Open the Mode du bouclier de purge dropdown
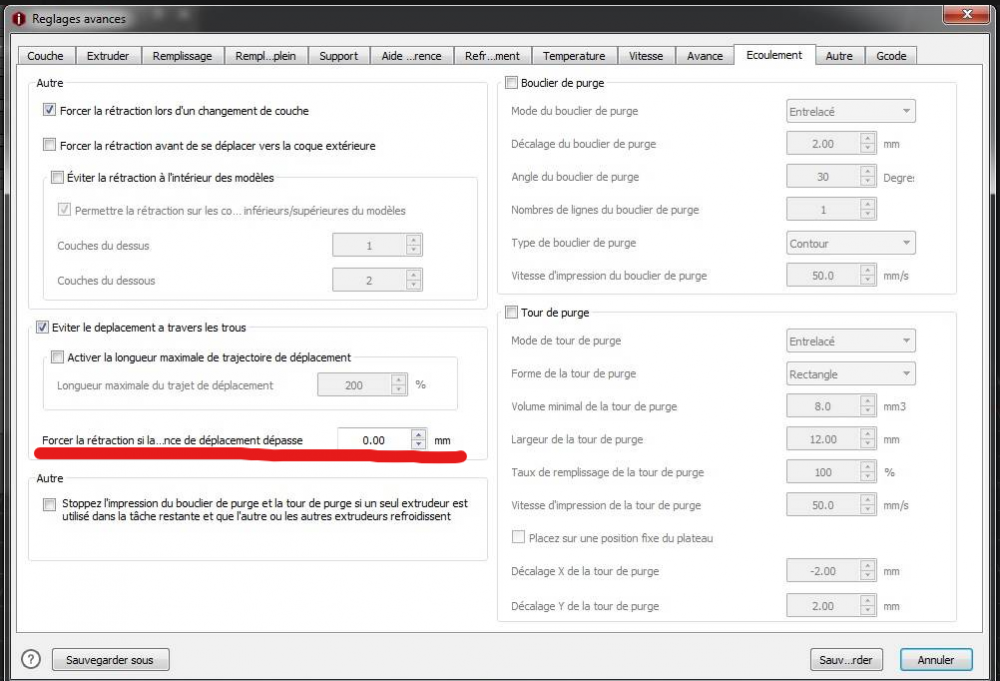 (851, 111)
